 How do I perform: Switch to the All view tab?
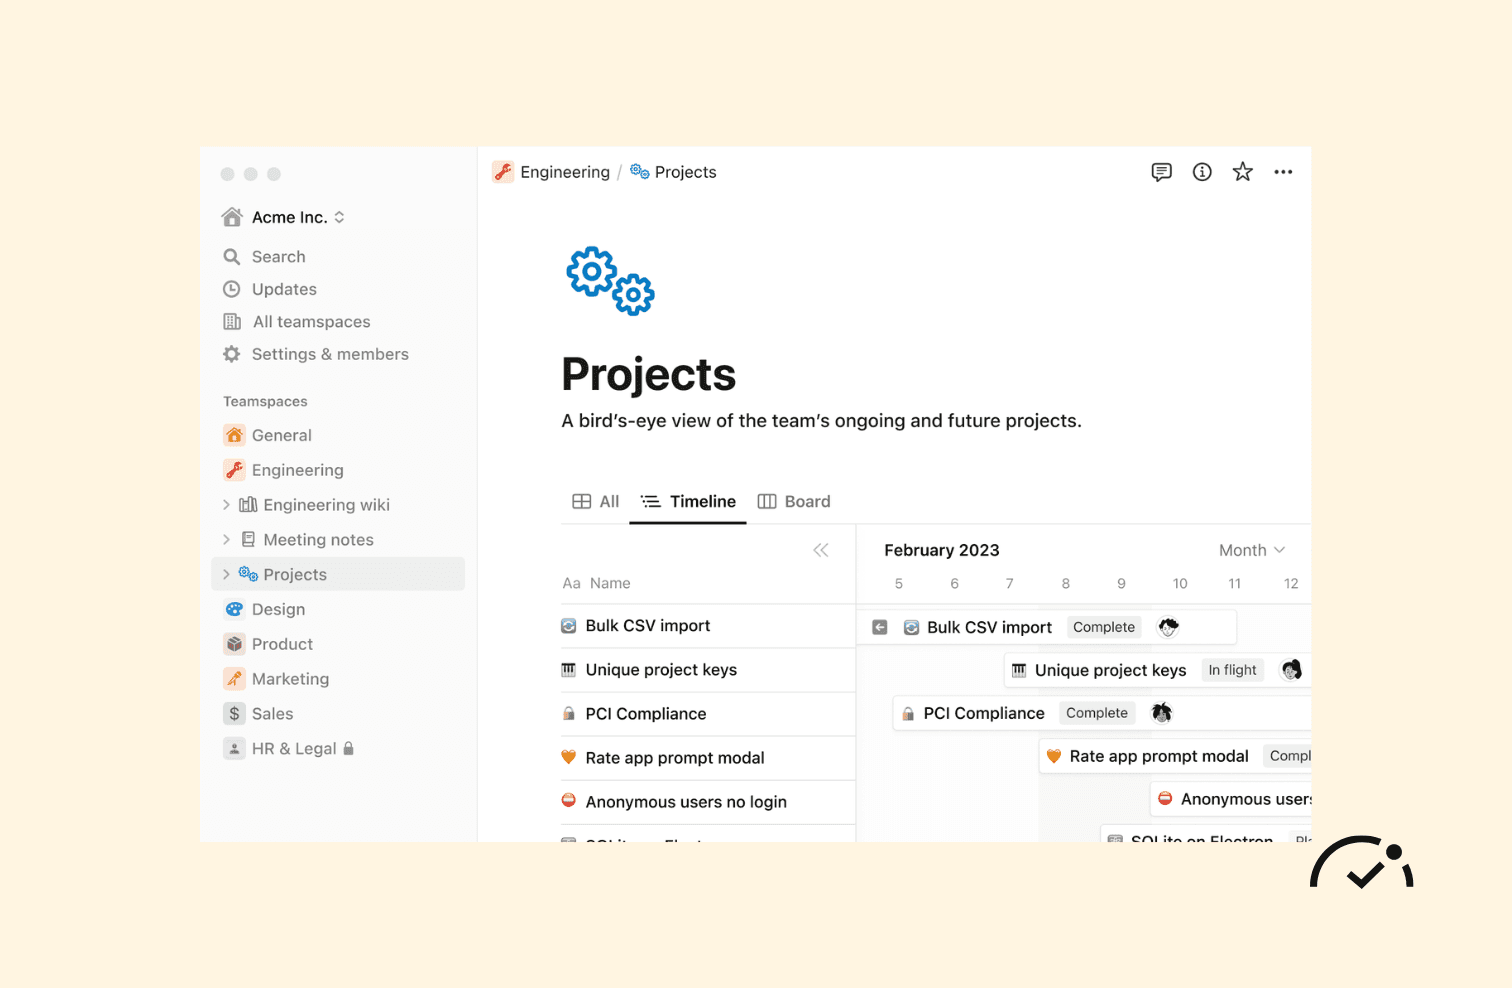coord(596,501)
